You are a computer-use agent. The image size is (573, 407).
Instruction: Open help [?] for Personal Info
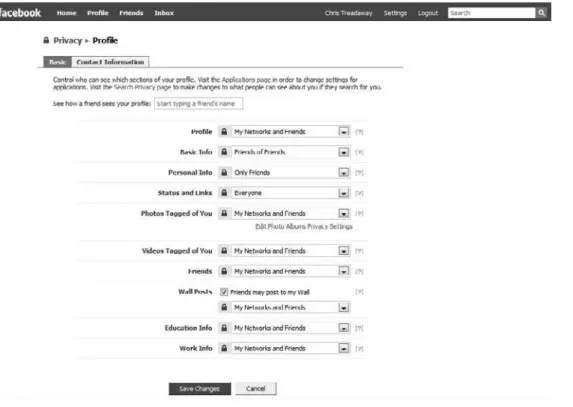click(x=359, y=173)
